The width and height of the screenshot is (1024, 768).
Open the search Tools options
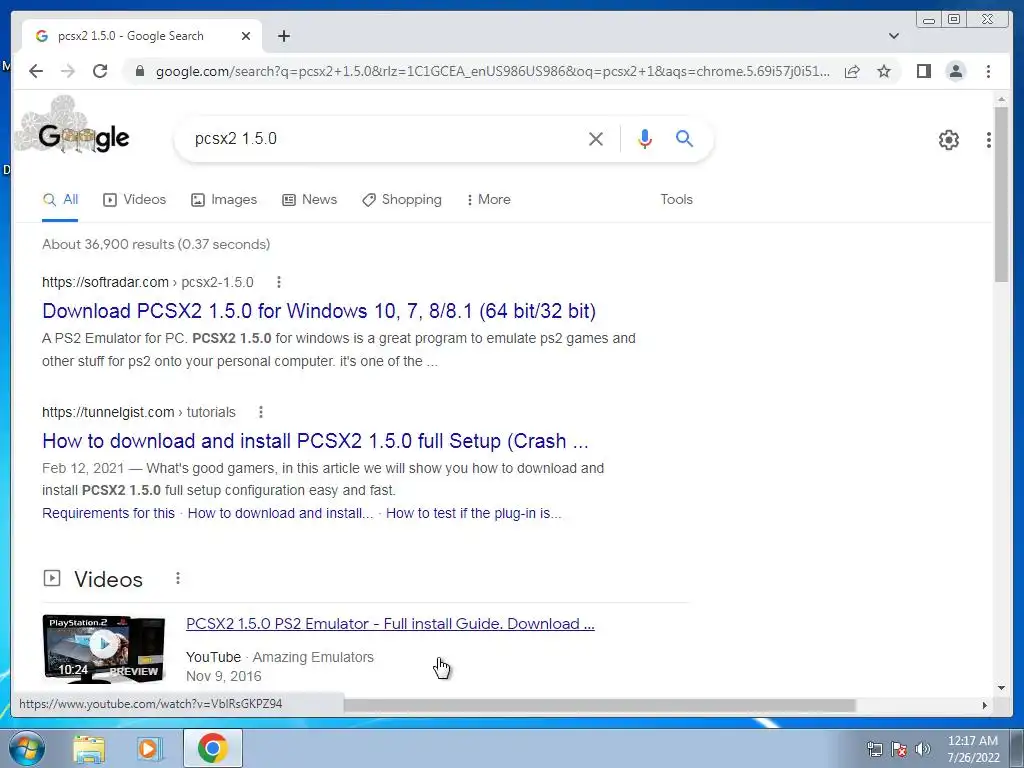676,200
